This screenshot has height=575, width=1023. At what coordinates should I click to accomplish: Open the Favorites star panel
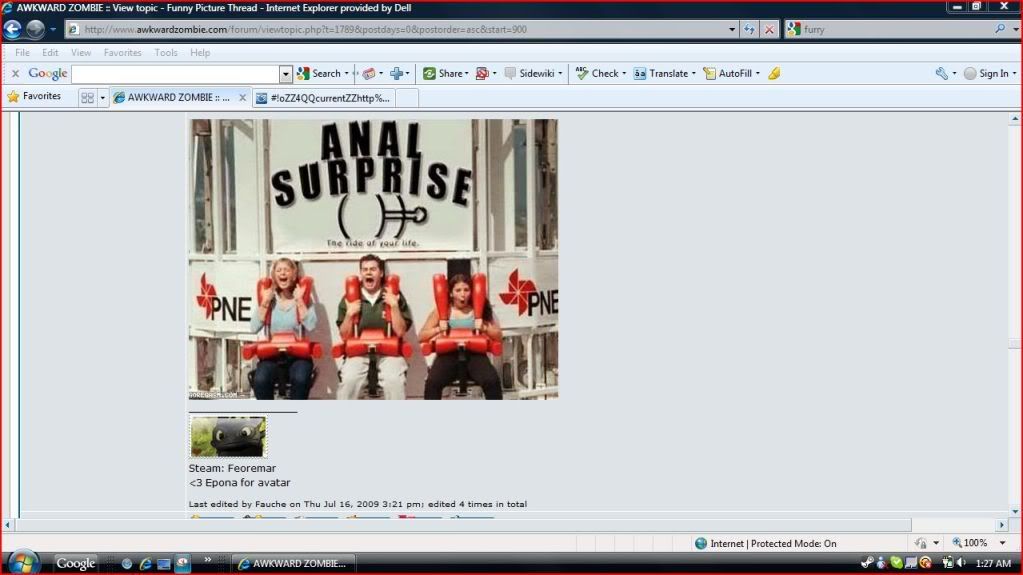(x=34, y=97)
